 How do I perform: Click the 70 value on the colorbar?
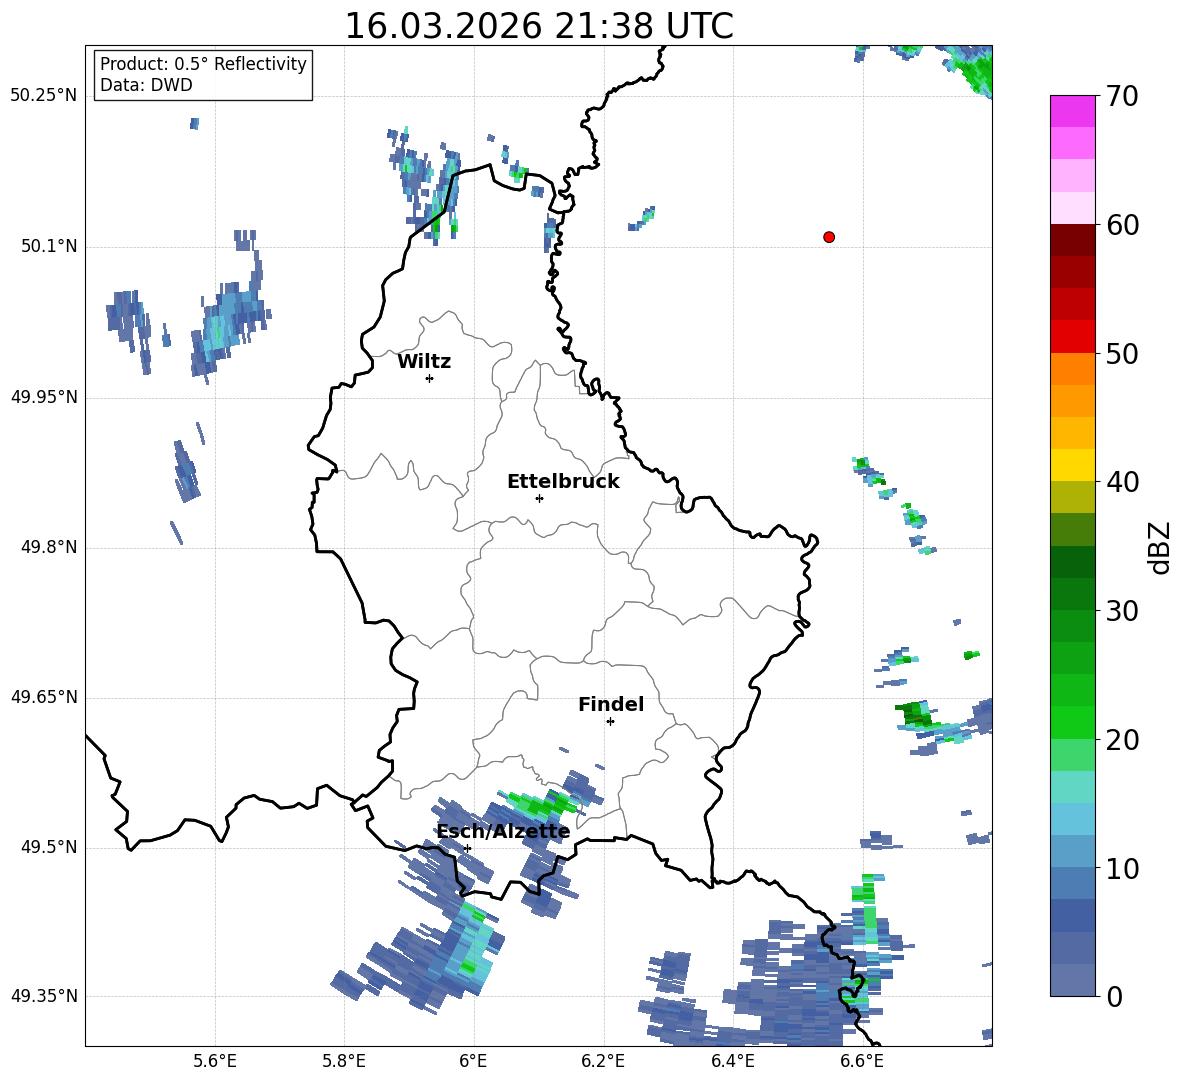[x=1122, y=97]
